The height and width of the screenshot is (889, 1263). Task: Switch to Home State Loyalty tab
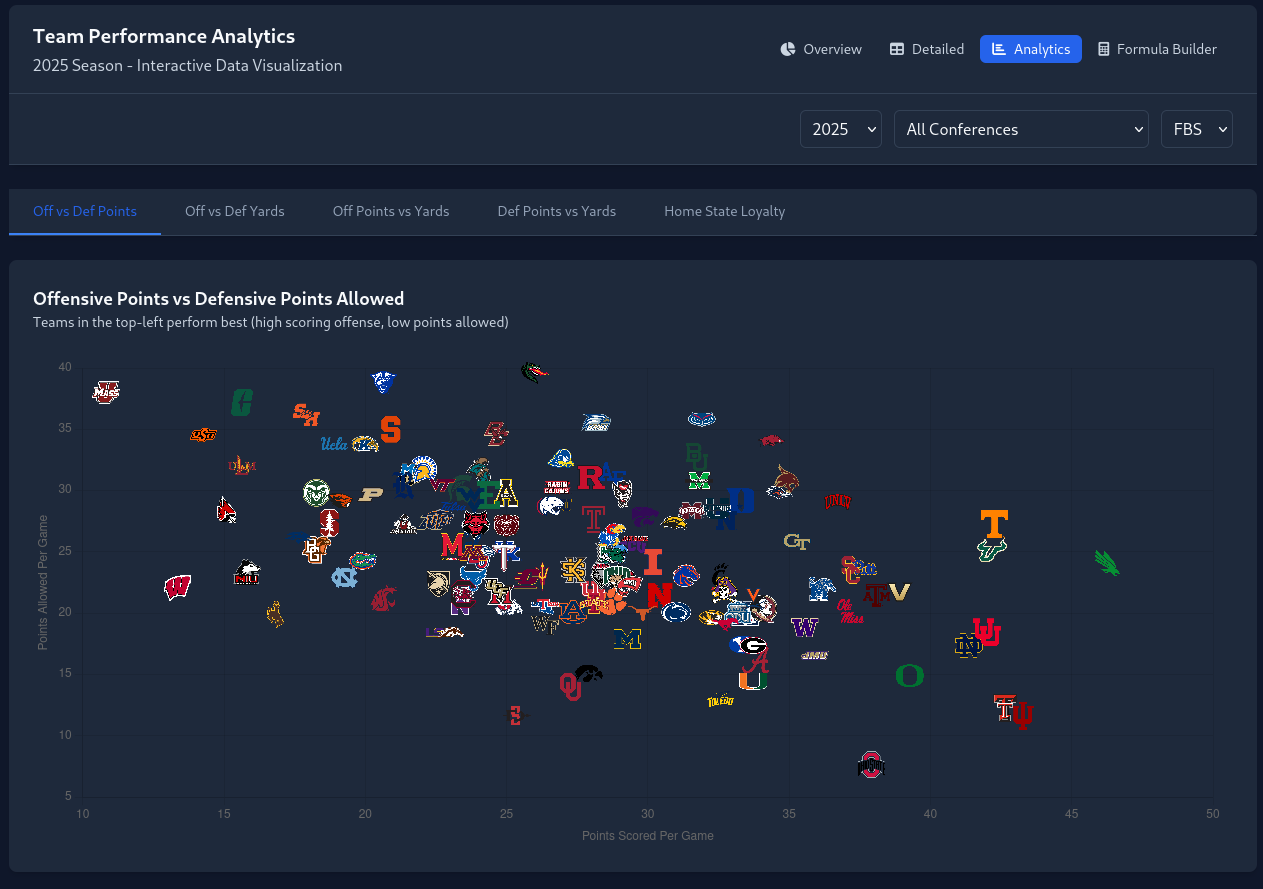[725, 212]
